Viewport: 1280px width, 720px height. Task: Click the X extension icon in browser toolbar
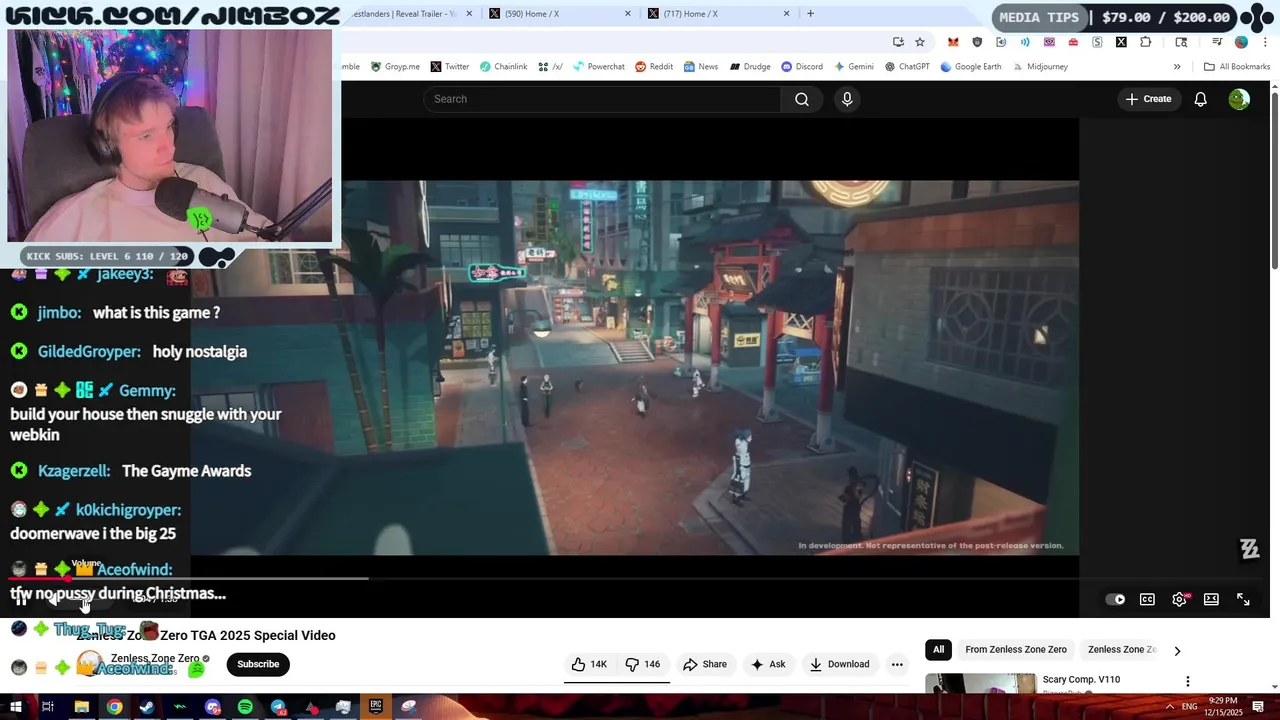pyautogui.click(x=1121, y=42)
